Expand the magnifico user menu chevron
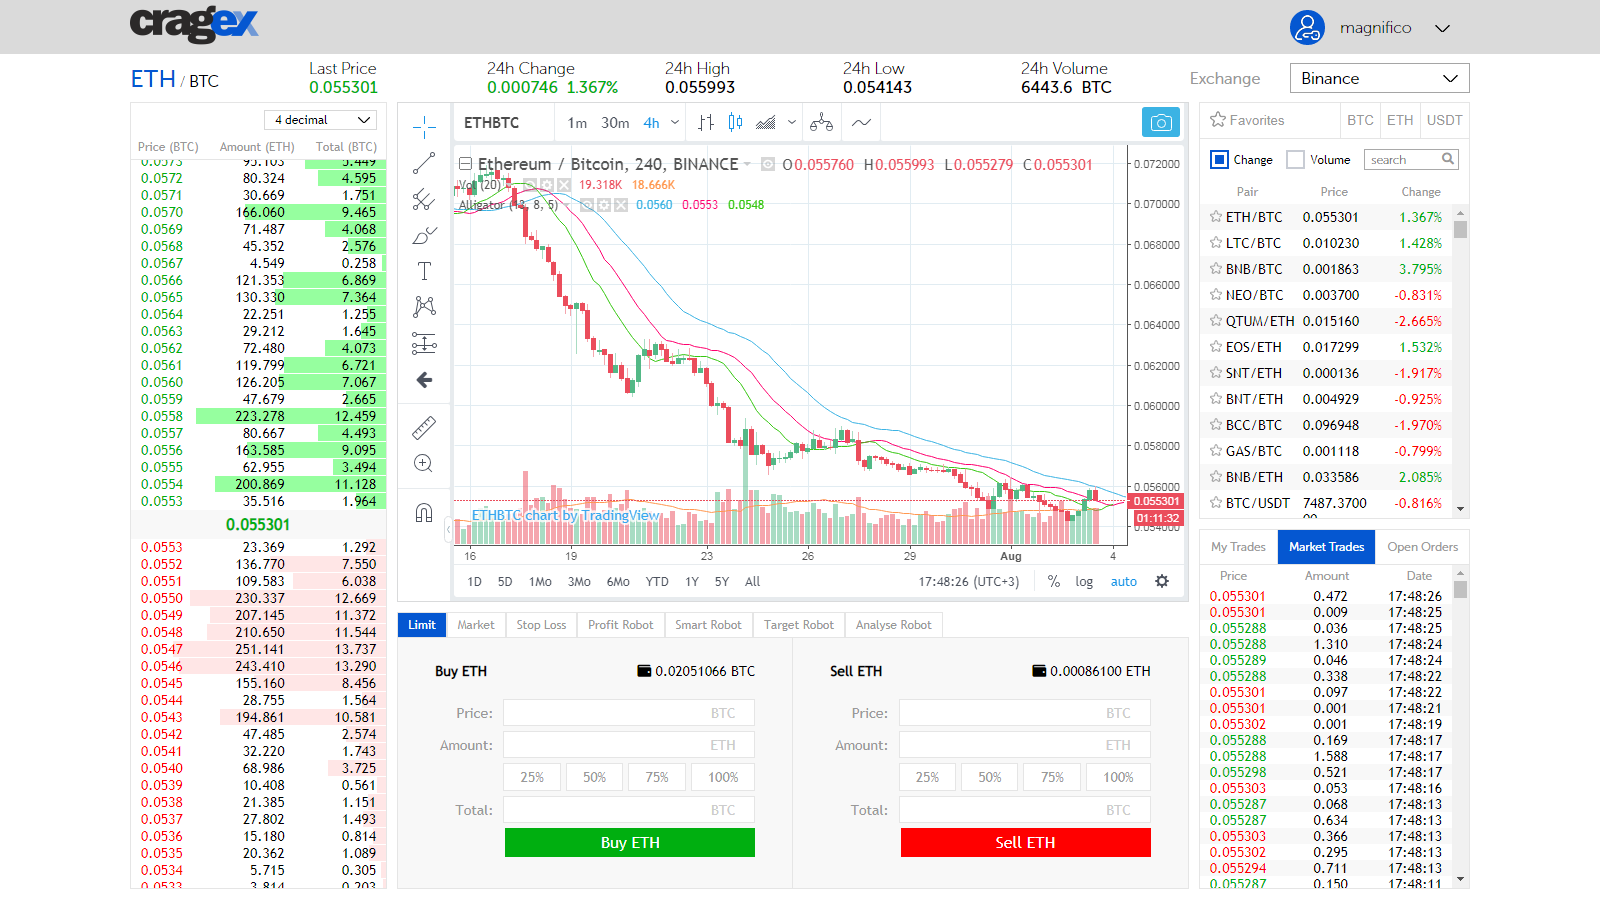The width and height of the screenshot is (1600, 900). pos(1442,28)
